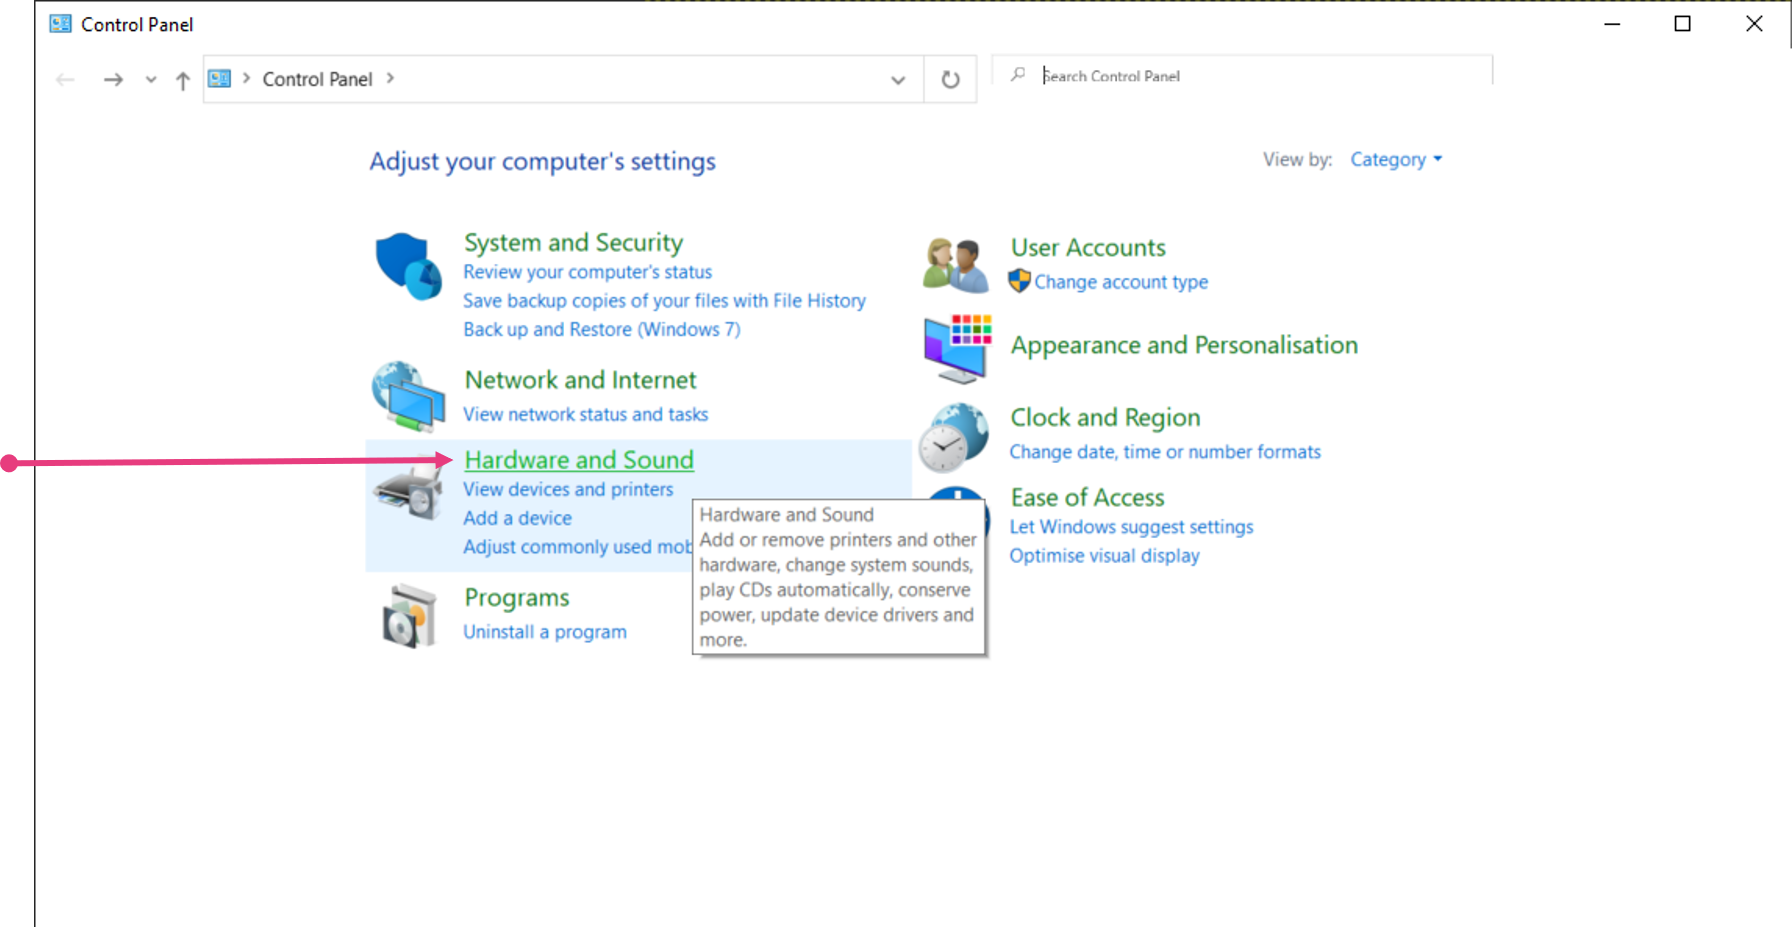Expand the arrow after Control Panel breadcrumb
This screenshot has width=1792, height=927.
(x=390, y=79)
